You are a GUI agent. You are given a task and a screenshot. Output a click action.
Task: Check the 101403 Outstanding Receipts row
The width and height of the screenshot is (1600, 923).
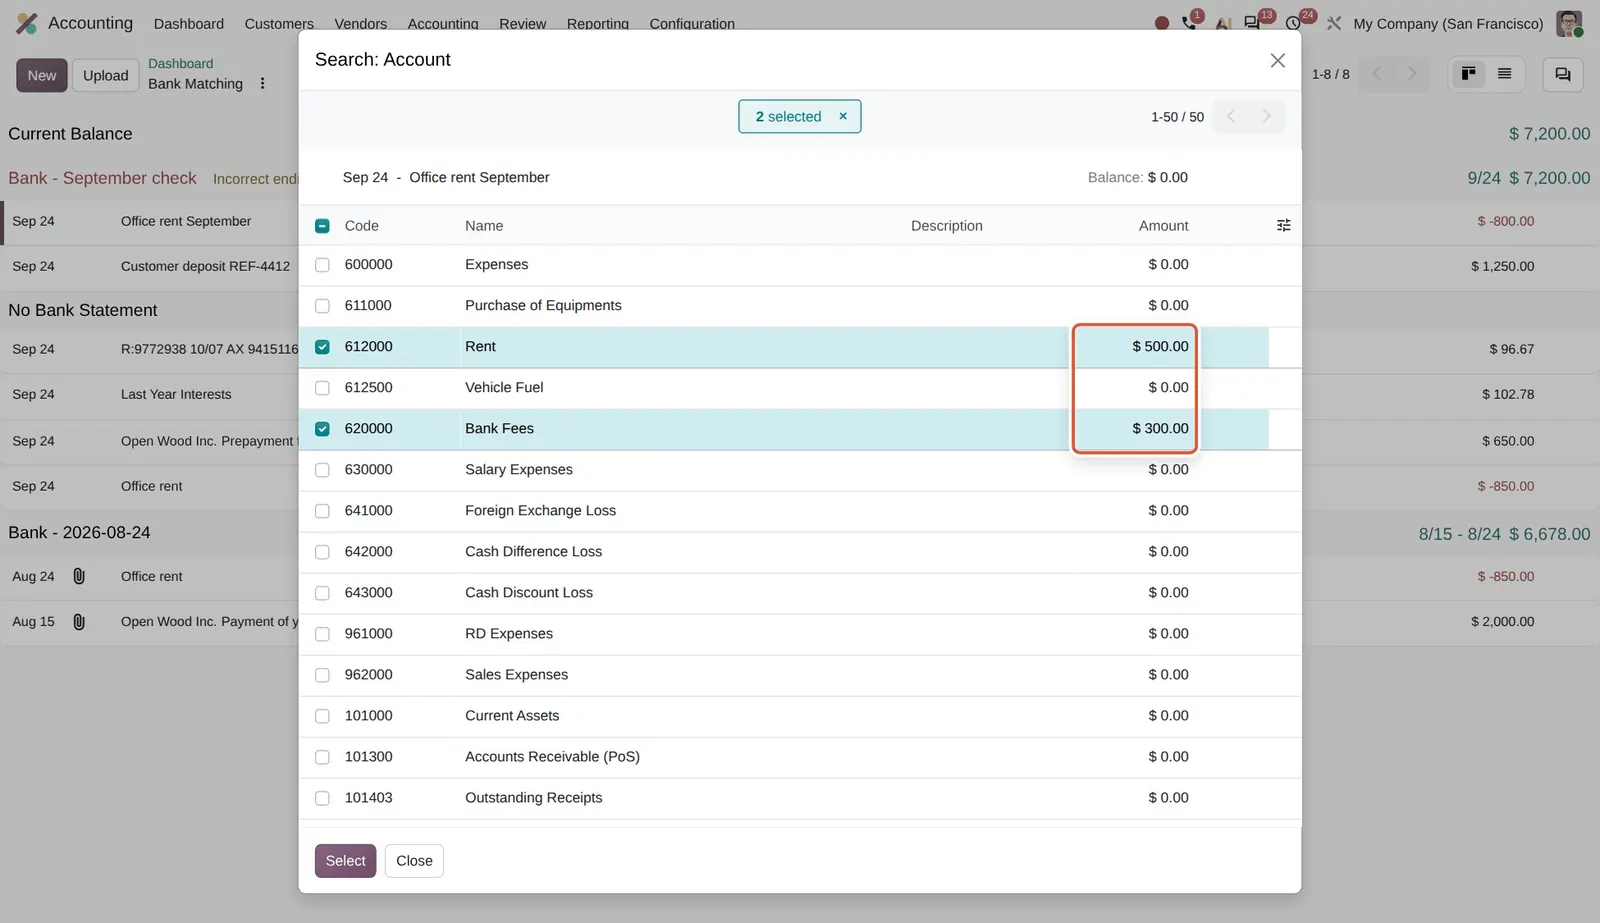[x=322, y=798]
